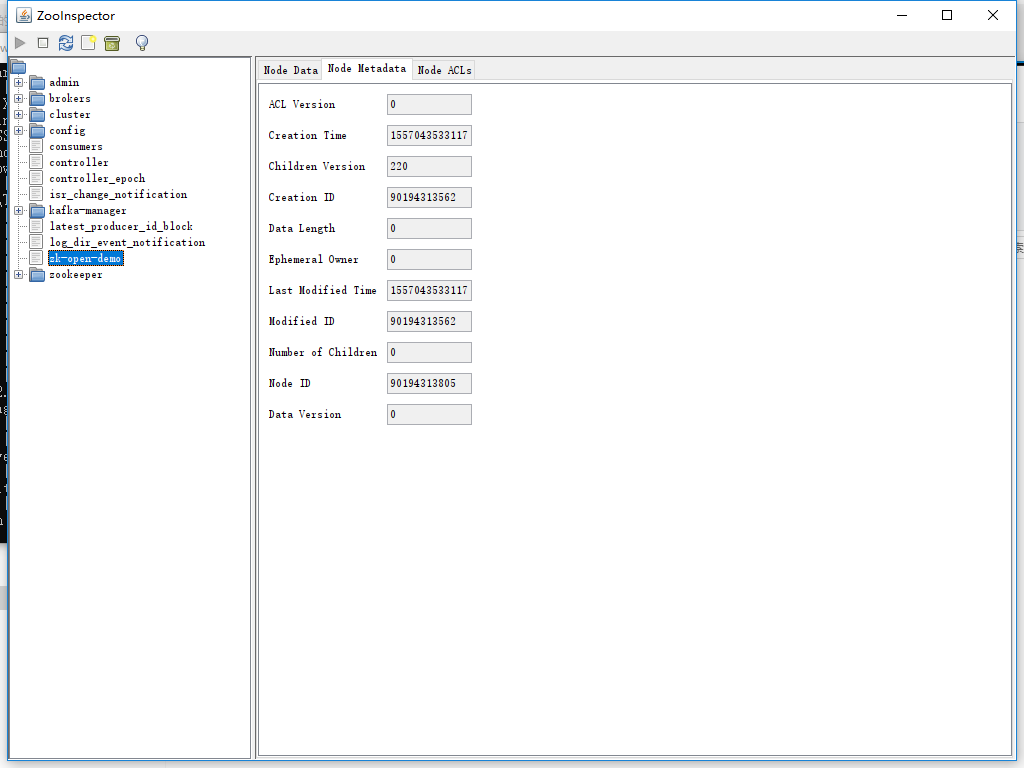
Task: Select the controller_epoch node label
Action: [x=97, y=178]
